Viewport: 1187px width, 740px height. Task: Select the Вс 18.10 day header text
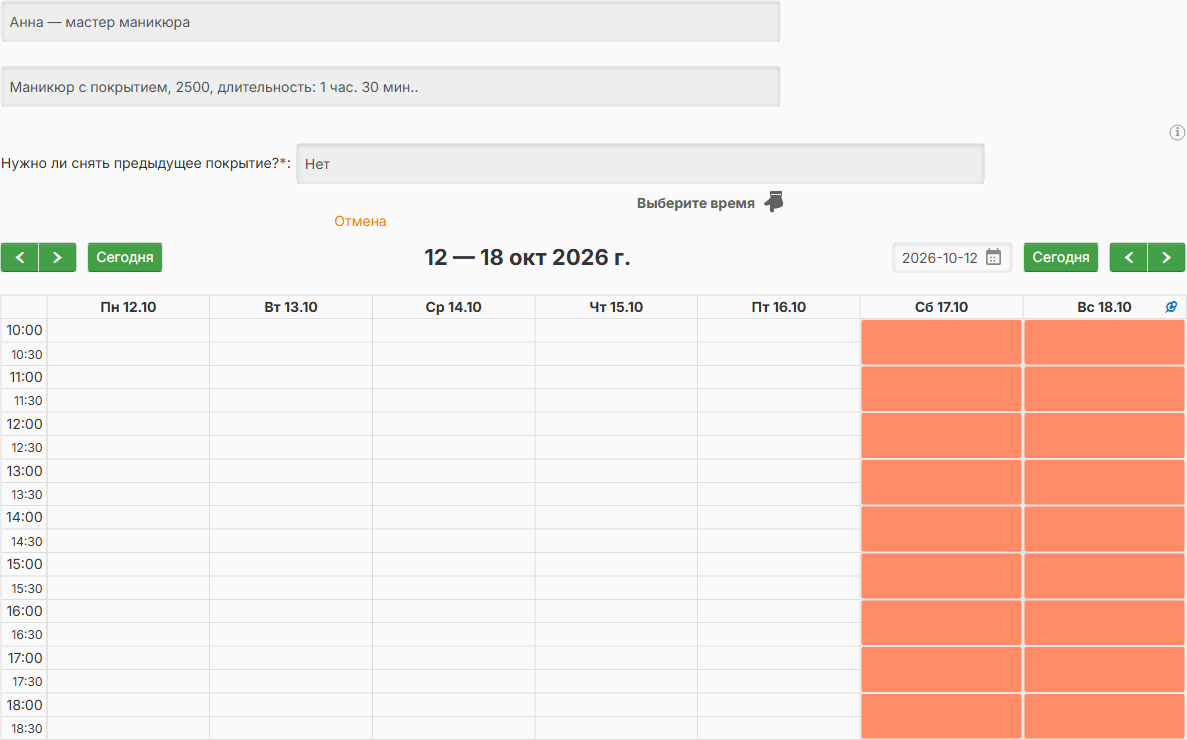[x=1104, y=307]
